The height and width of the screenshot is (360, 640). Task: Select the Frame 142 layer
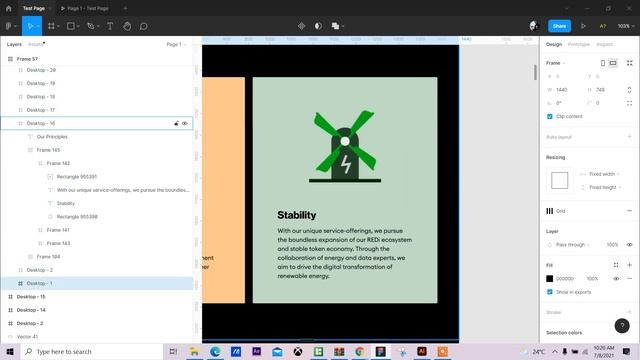tap(97, 163)
